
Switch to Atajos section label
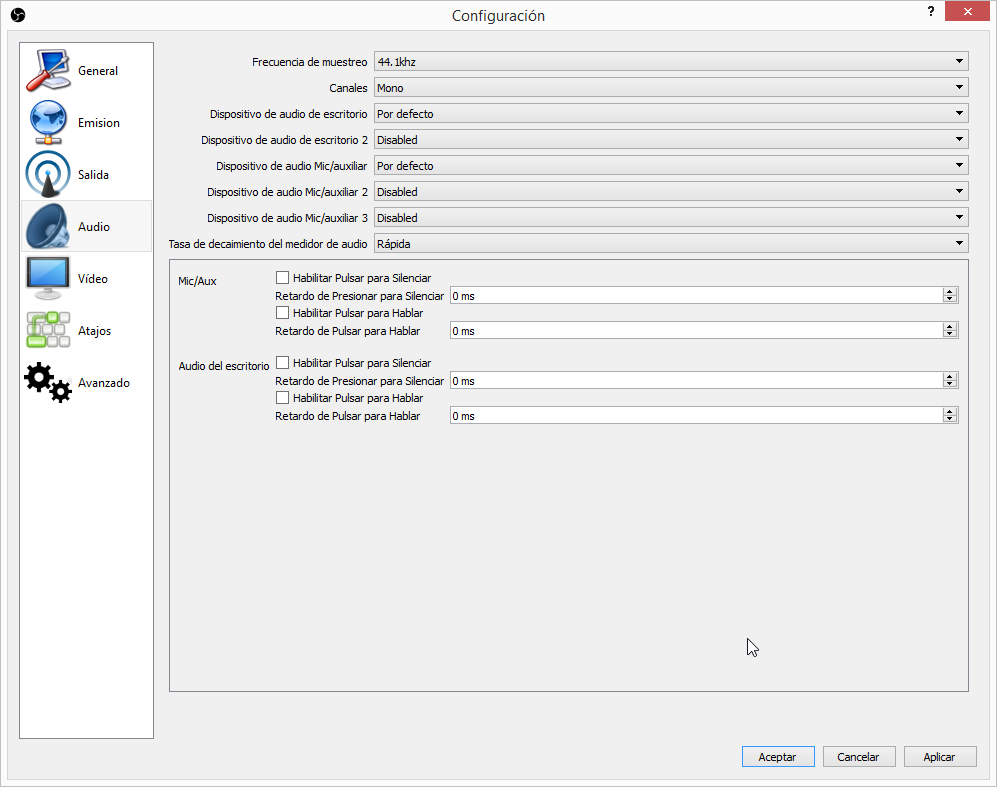pyautogui.click(x=94, y=331)
